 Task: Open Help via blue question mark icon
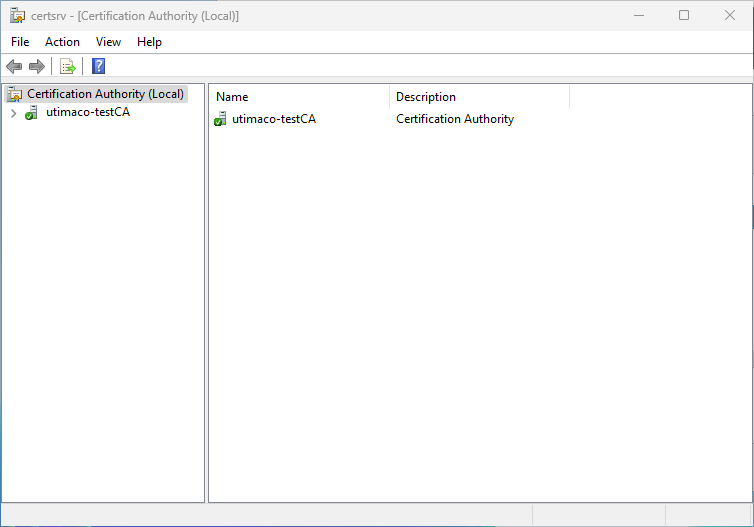[x=99, y=66]
